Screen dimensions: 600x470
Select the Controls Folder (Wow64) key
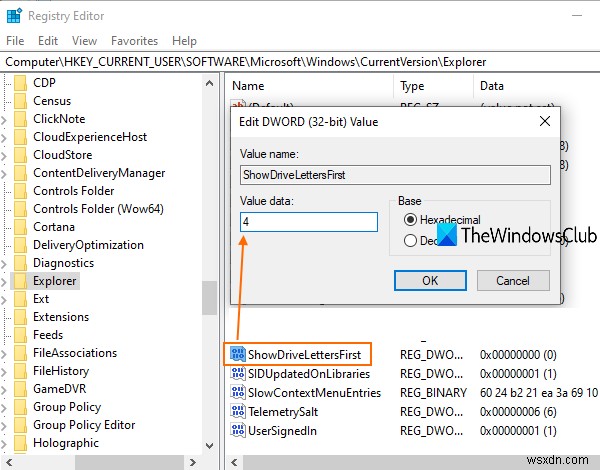[x=98, y=209]
